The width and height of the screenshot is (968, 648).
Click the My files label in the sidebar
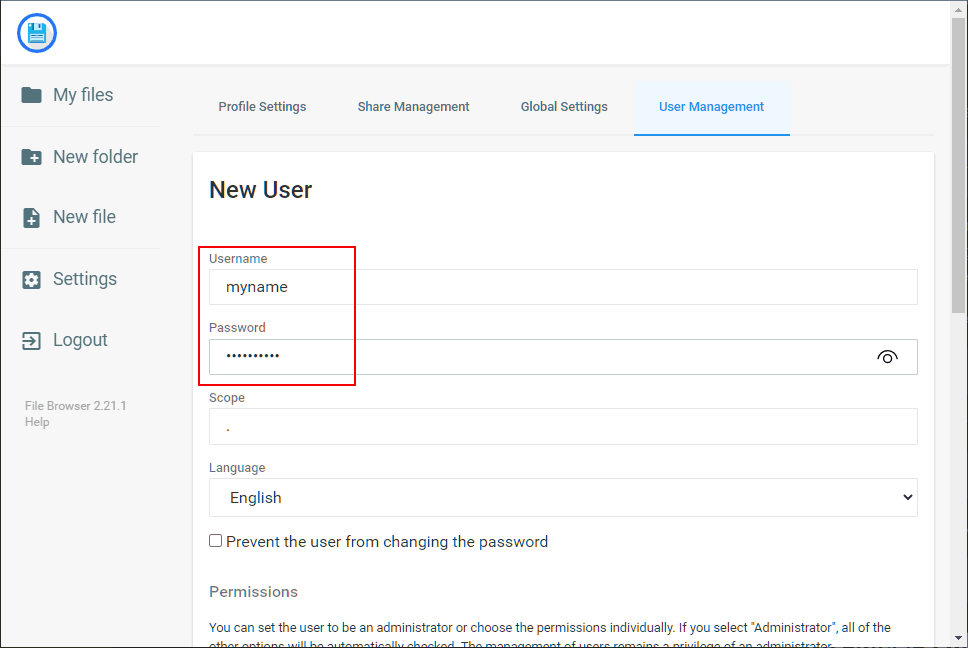pos(83,95)
